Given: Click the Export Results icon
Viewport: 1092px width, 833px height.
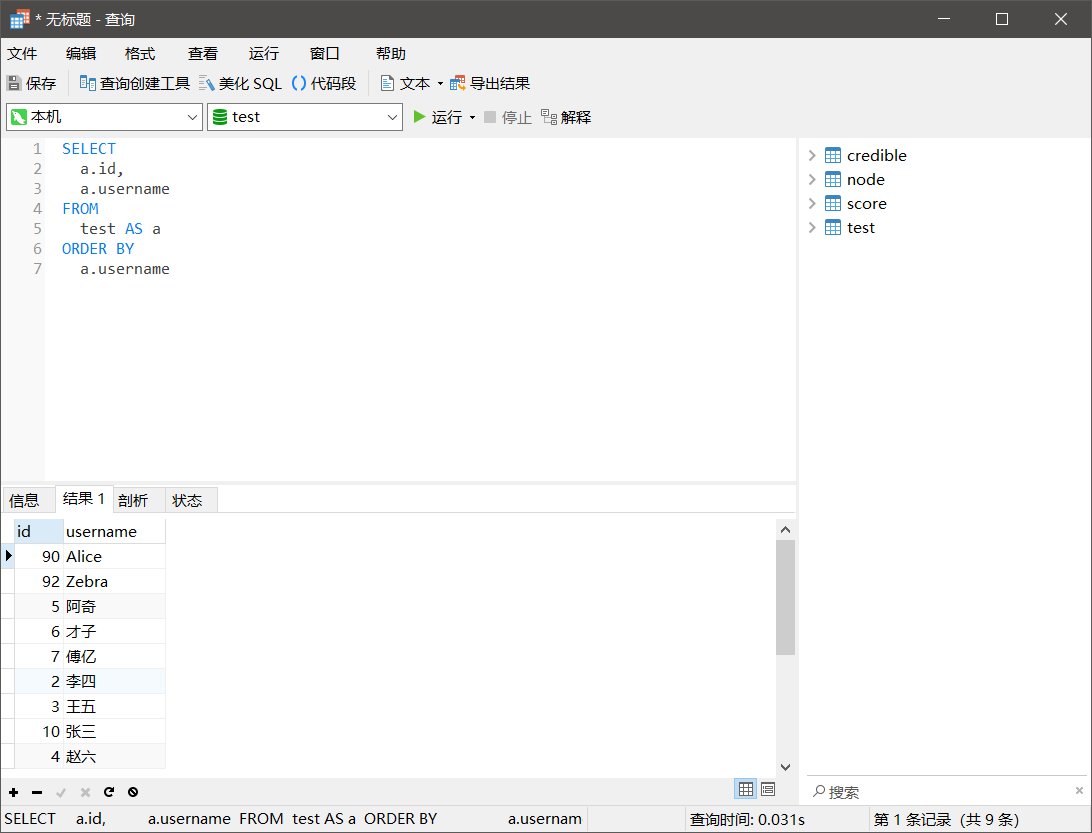Looking at the screenshot, I should tap(458, 84).
